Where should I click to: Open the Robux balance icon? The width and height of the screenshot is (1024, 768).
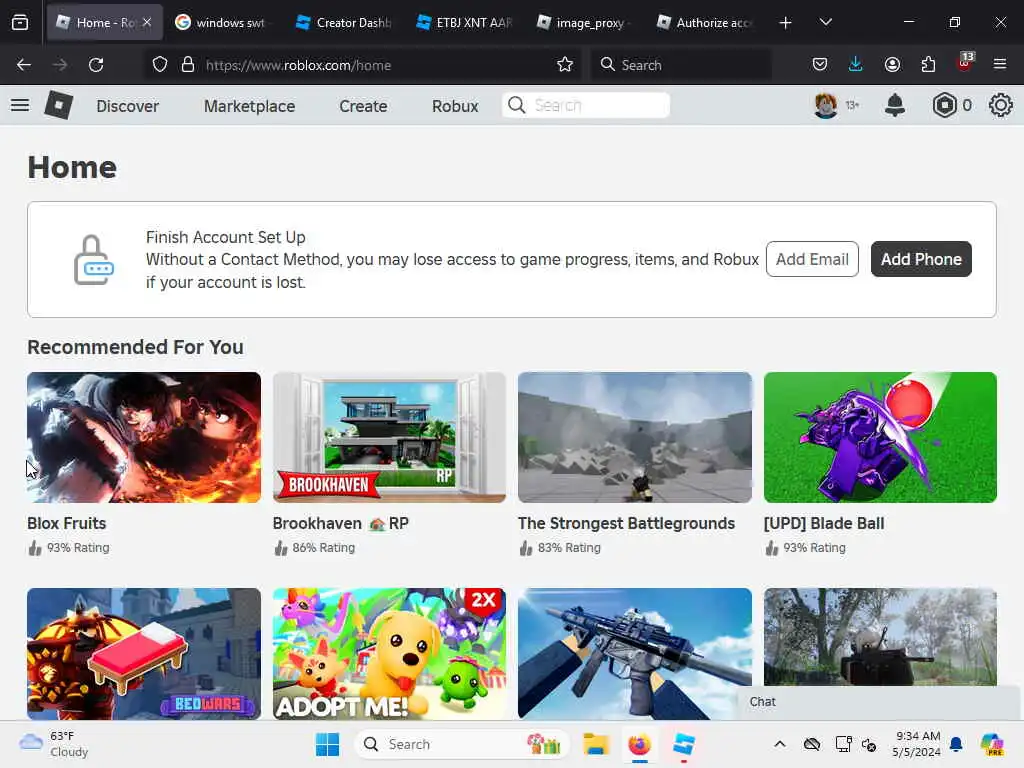(944, 105)
